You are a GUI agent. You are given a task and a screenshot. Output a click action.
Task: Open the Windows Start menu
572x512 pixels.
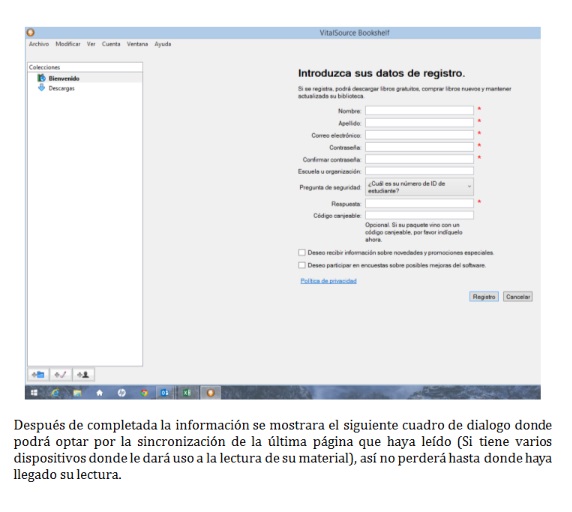click(34, 393)
